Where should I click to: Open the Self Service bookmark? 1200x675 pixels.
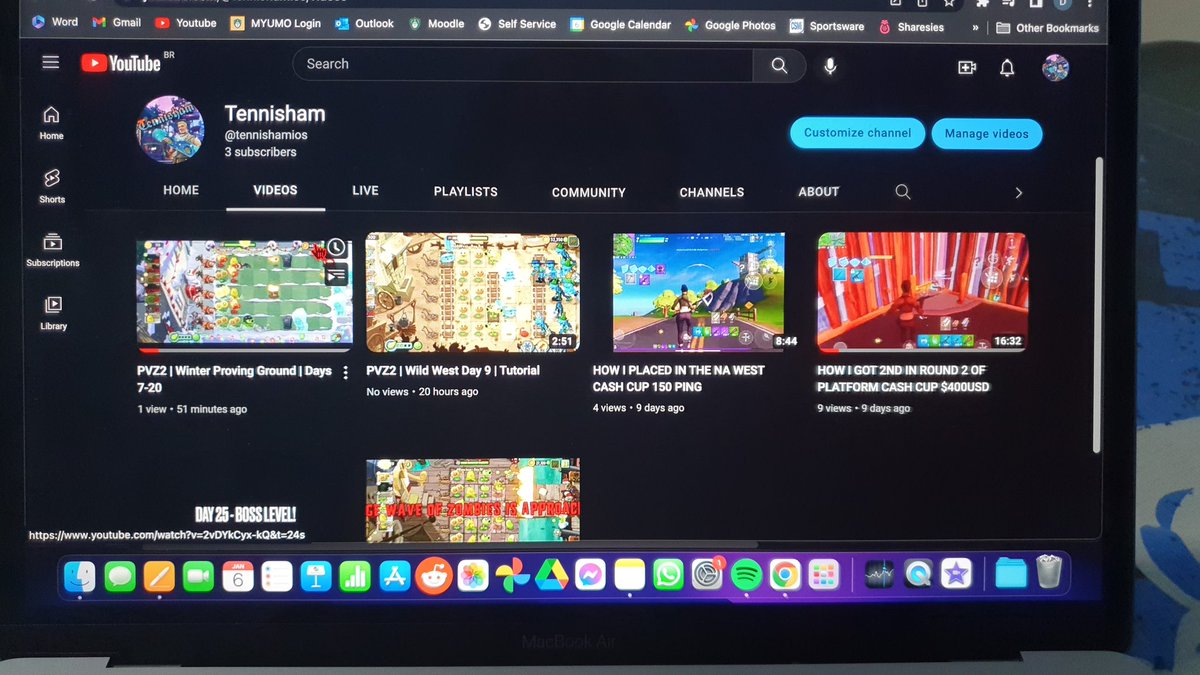pyautogui.click(x=517, y=24)
